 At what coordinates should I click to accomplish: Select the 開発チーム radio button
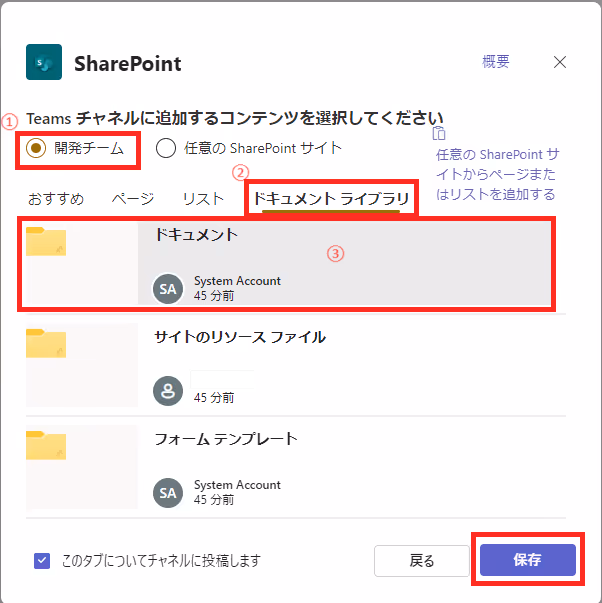pyautogui.click(x=36, y=148)
